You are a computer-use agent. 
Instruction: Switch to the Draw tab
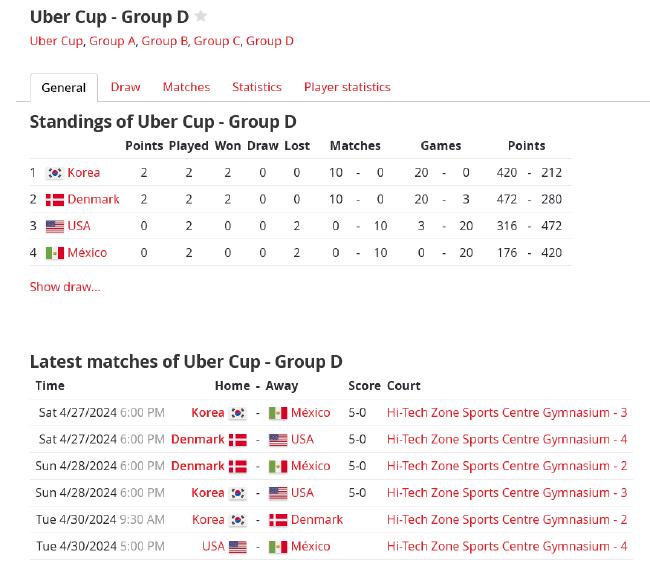click(125, 87)
